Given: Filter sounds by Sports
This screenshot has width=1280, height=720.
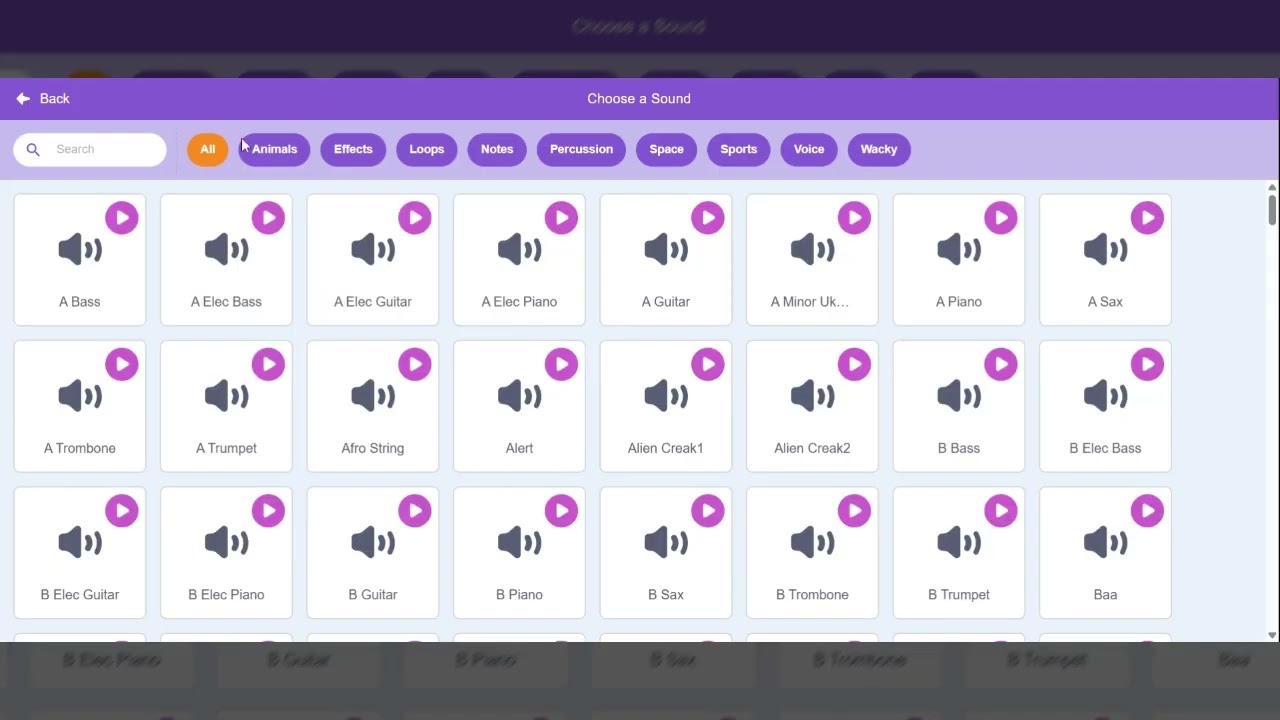Looking at the screenshot, I should point(739,149).
